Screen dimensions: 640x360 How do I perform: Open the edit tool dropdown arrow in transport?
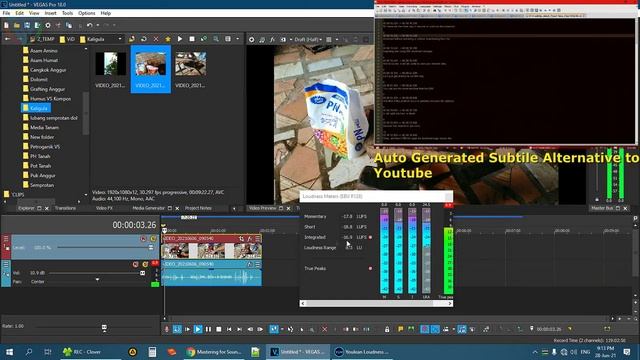point(282,329)
